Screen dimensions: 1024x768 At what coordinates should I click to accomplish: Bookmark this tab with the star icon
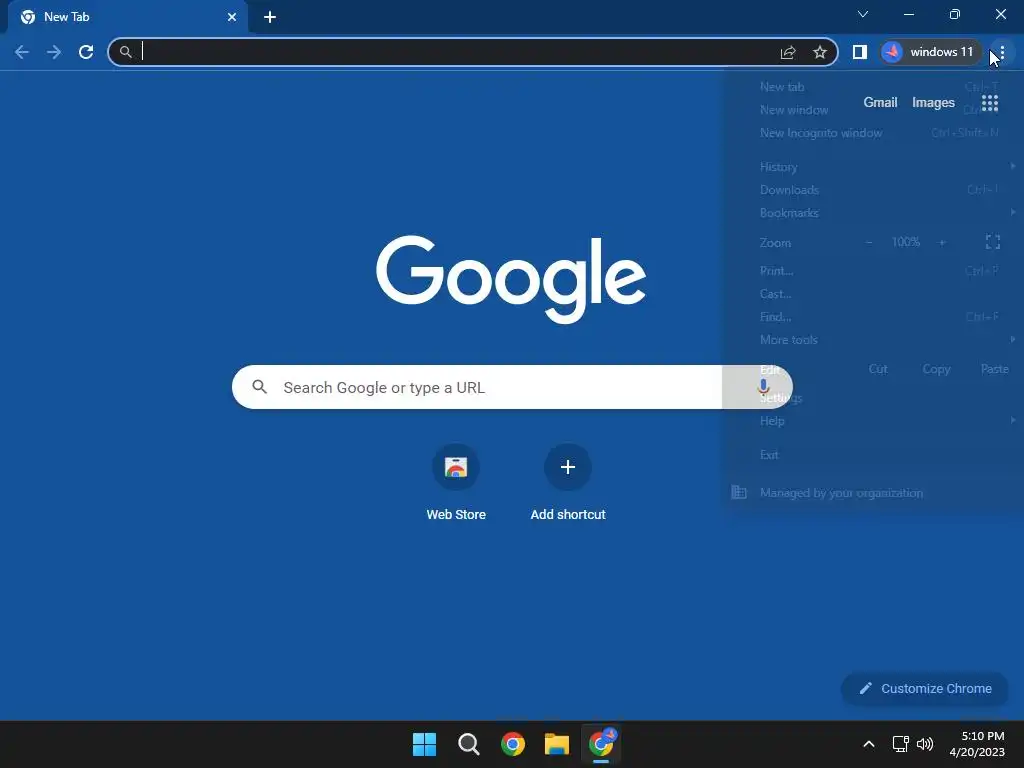(820, 52)
